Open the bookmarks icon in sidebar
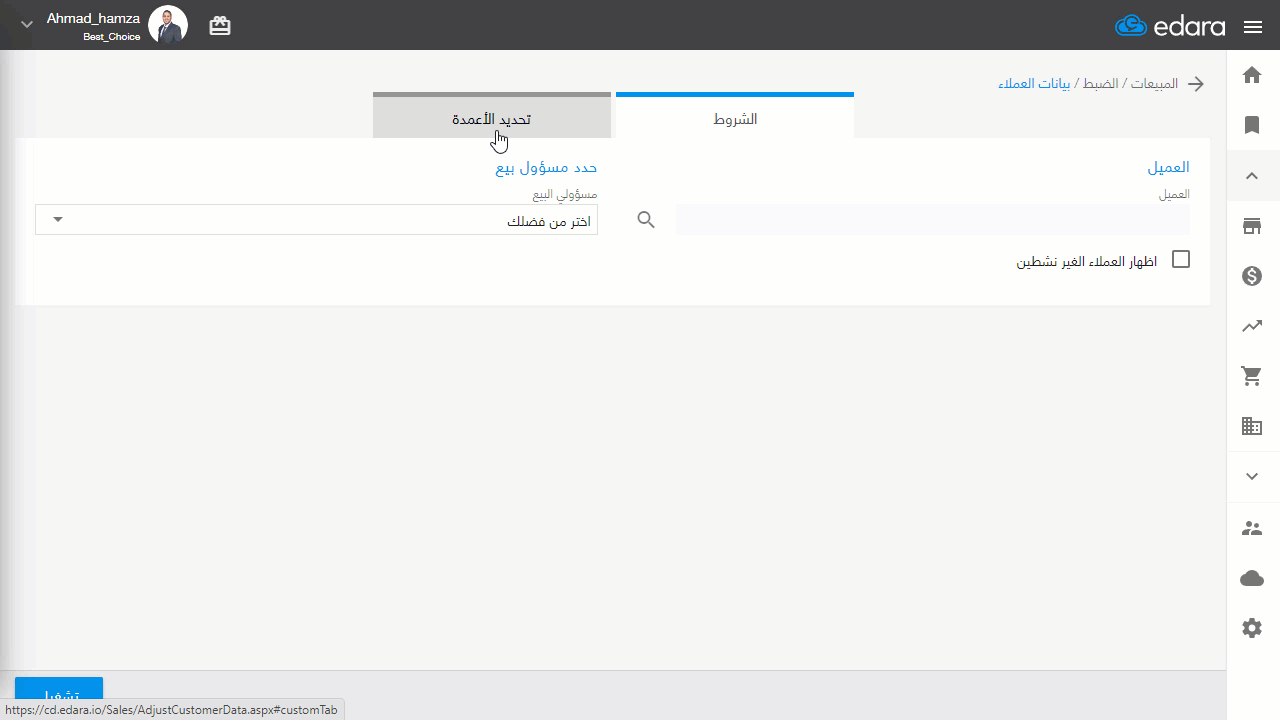The height and width of the screenshot is (720, 1280). point(1252,125)
